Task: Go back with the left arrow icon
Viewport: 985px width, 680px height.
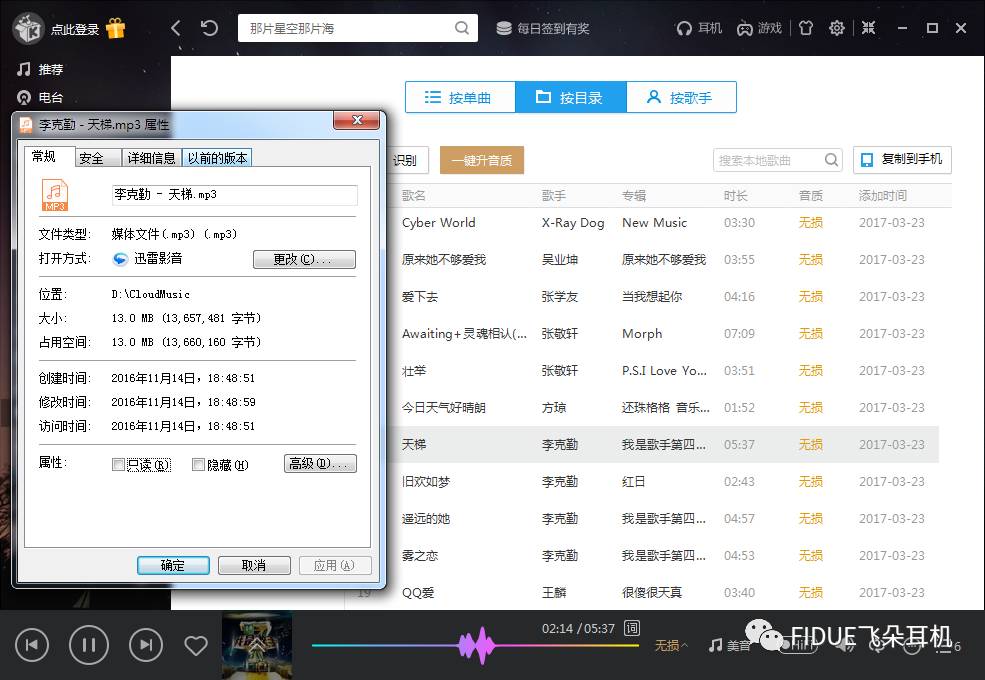Action: (175, 28)
